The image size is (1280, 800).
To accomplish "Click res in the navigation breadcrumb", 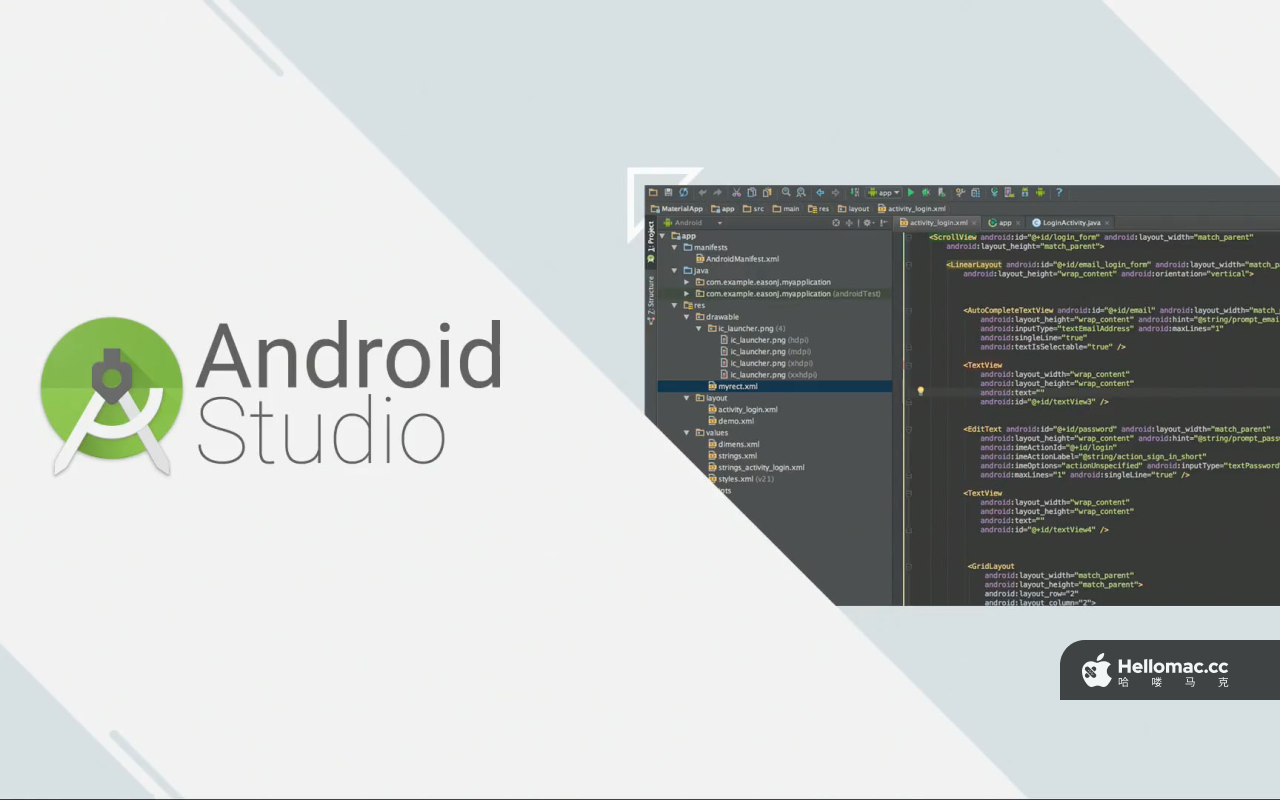I will 818,209.
